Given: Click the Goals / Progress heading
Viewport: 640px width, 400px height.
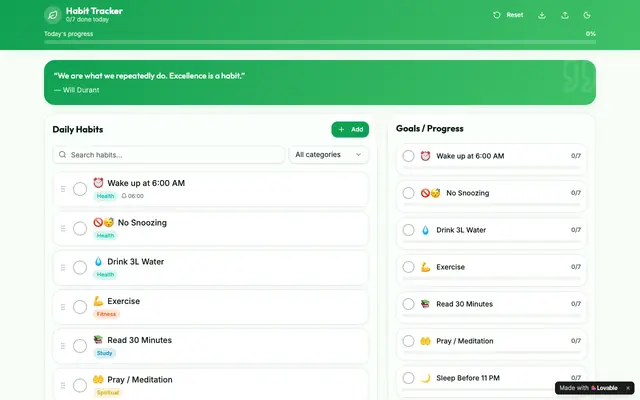Looking at the screenshot, I should click(x=429, y=129).
